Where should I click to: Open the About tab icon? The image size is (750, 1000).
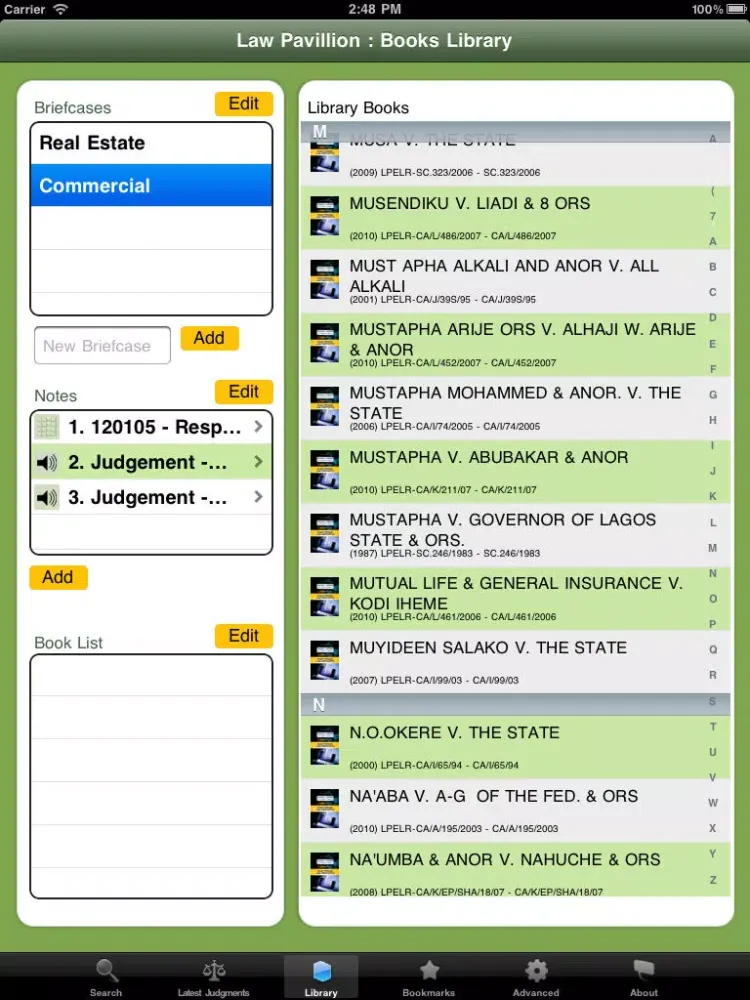[643, 971]
